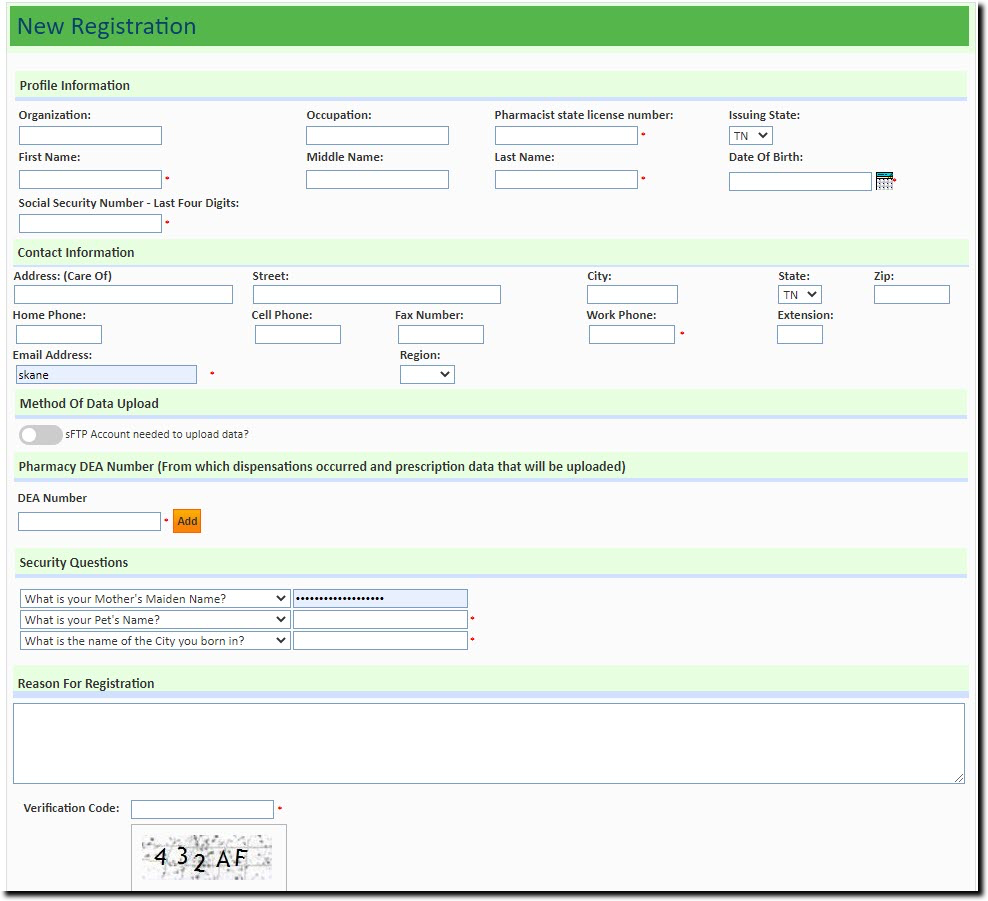This screenshot has width=988, height=901.
Task: Click the Add button for DEA Number
Action: tap(186, 521)
